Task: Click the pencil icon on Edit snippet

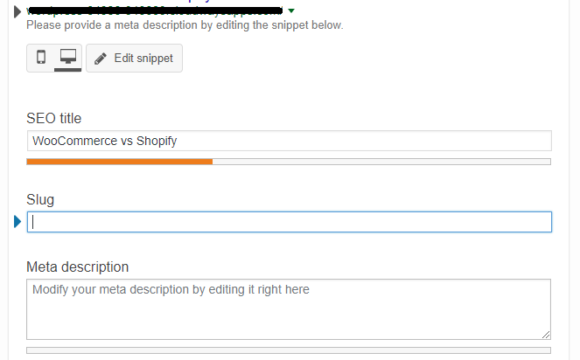Action: [x=100, y=58]
